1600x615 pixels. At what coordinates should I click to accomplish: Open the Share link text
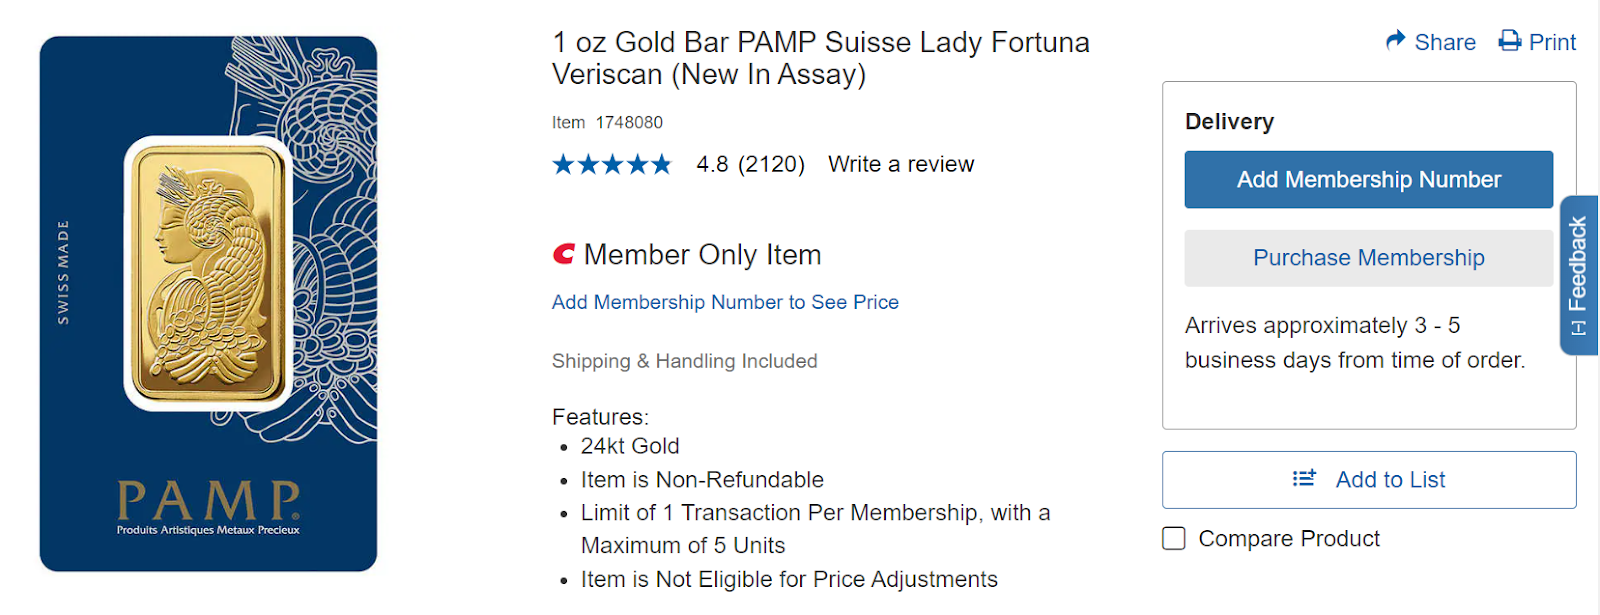tap(1445, 42)
